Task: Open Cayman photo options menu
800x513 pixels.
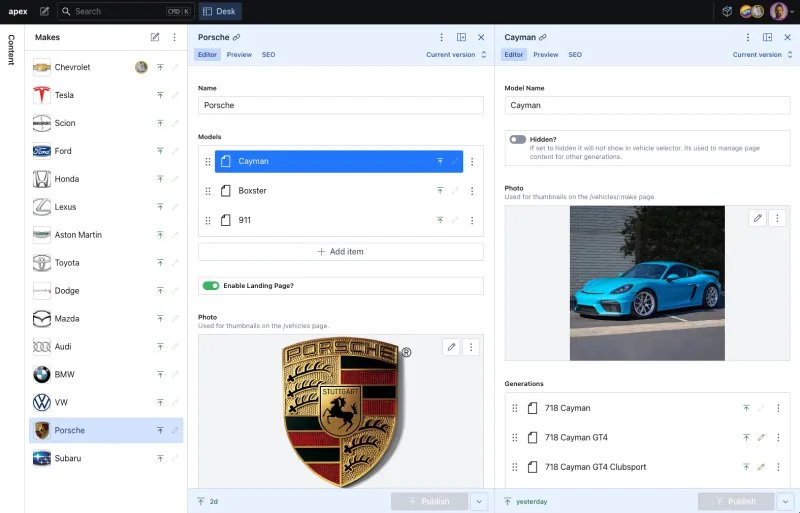Action: click(777, 218)
